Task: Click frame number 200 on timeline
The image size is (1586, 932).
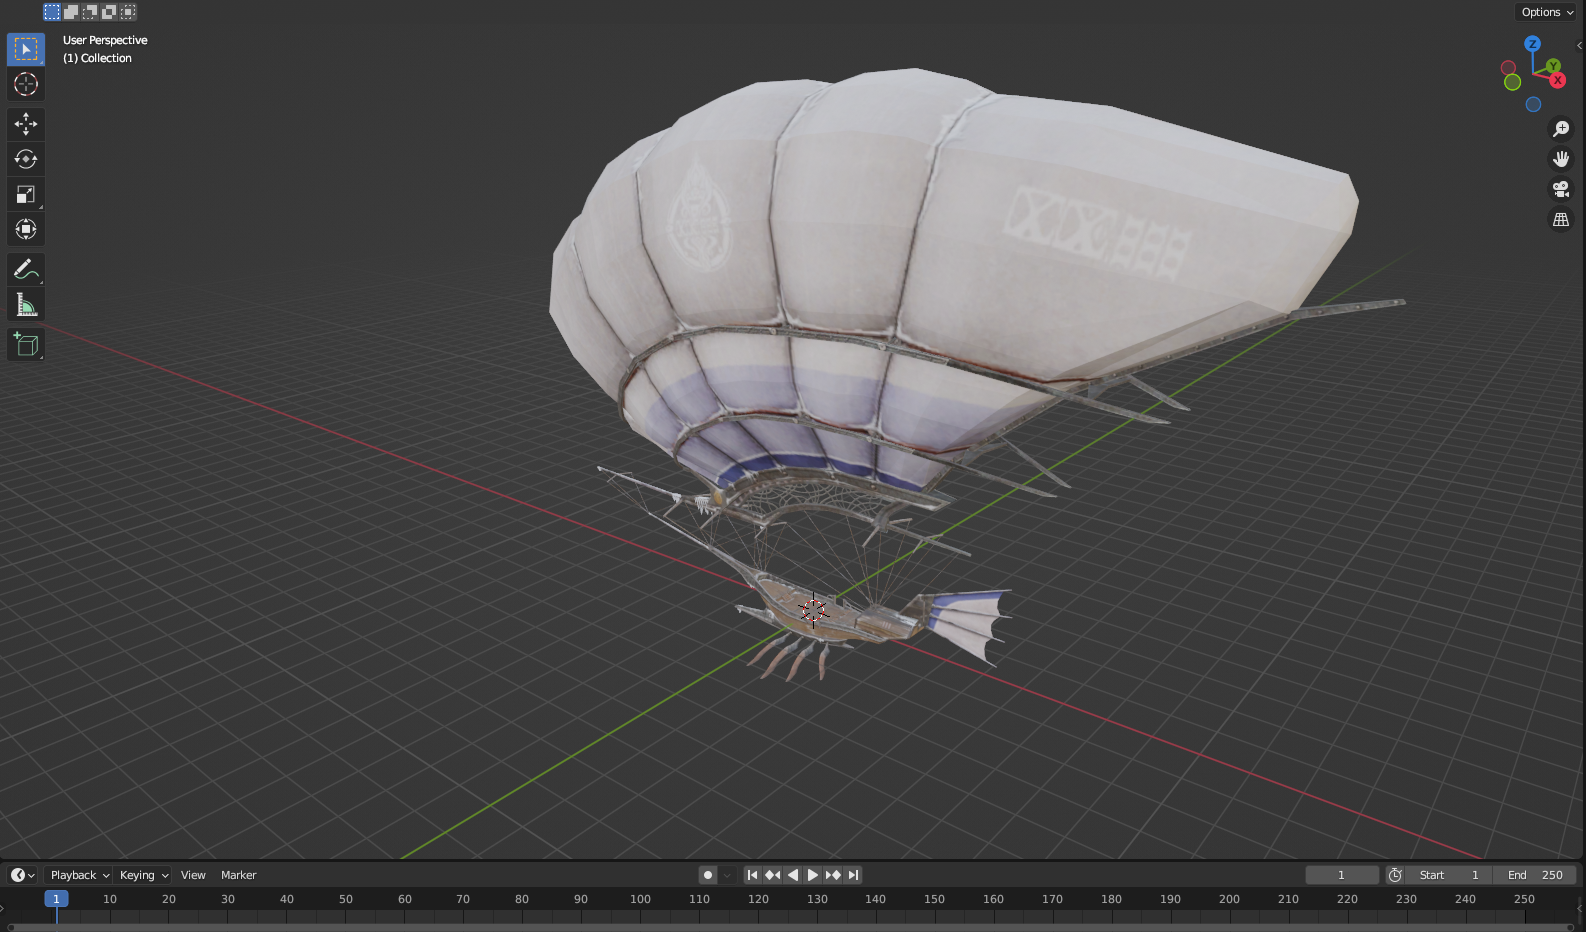Action: (x=1229, y=899)
